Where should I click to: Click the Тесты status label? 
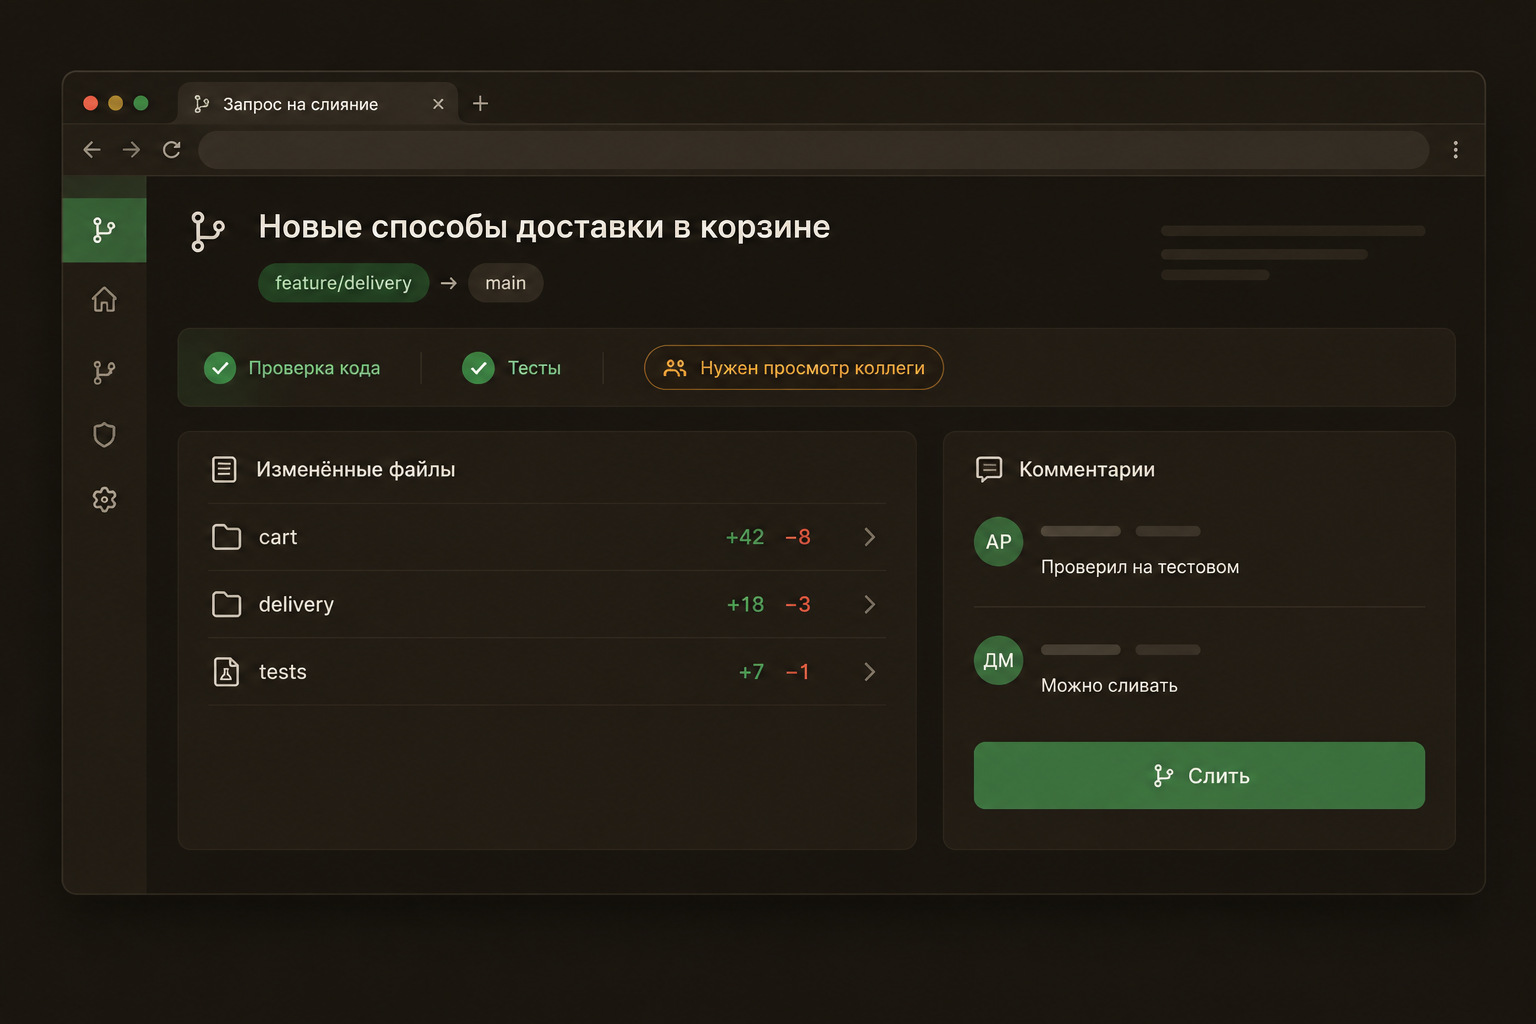click(534, 368)
